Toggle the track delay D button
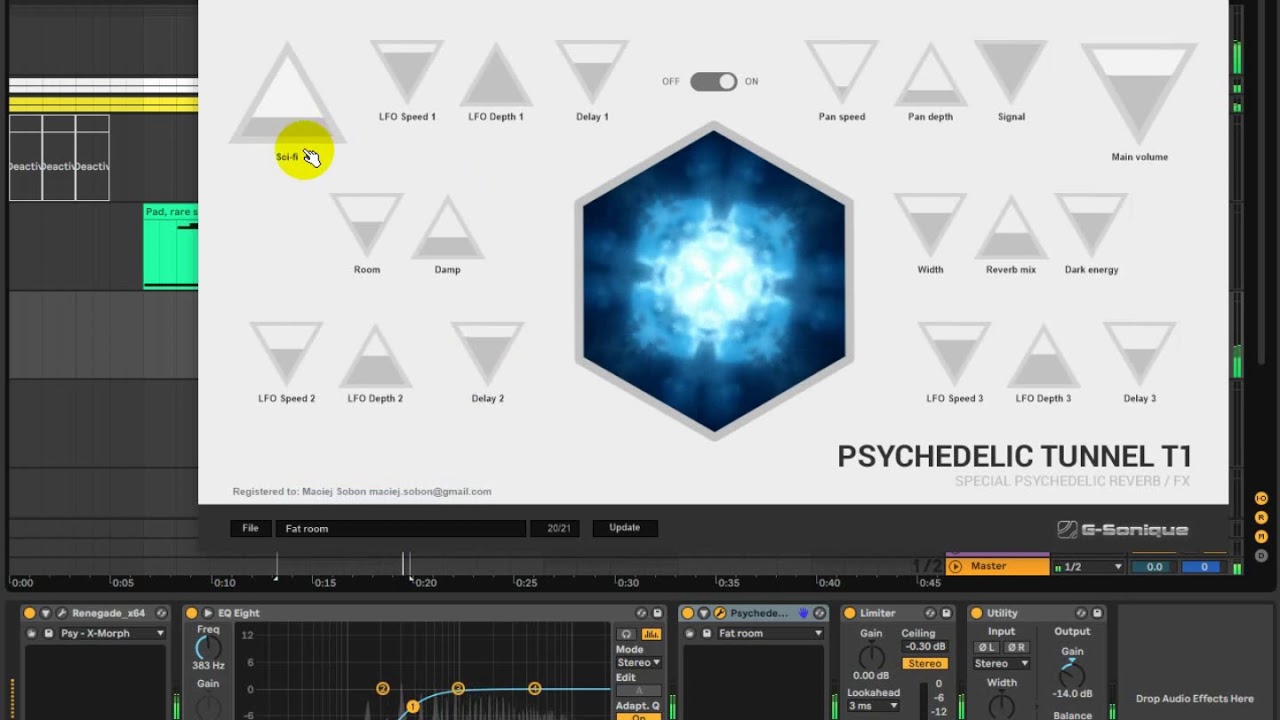Viewport: 1280px width, 720px height. click(1261, 555)
